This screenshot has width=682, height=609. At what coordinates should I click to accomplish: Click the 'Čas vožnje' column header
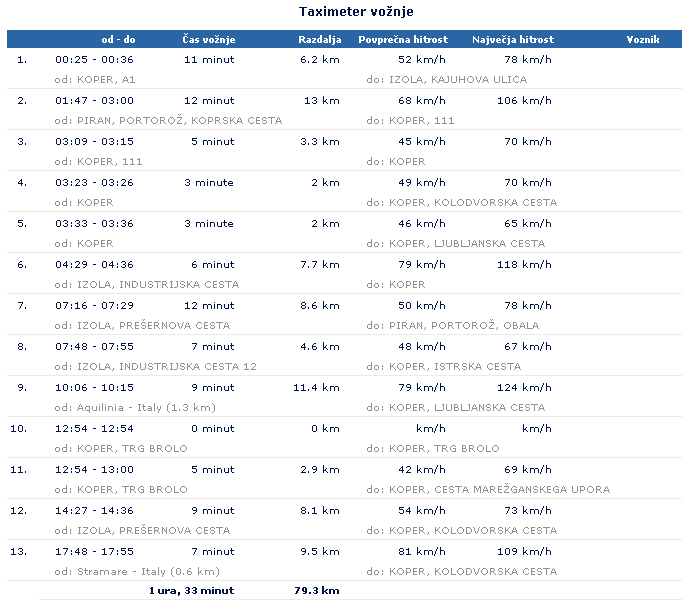(209, 40)
